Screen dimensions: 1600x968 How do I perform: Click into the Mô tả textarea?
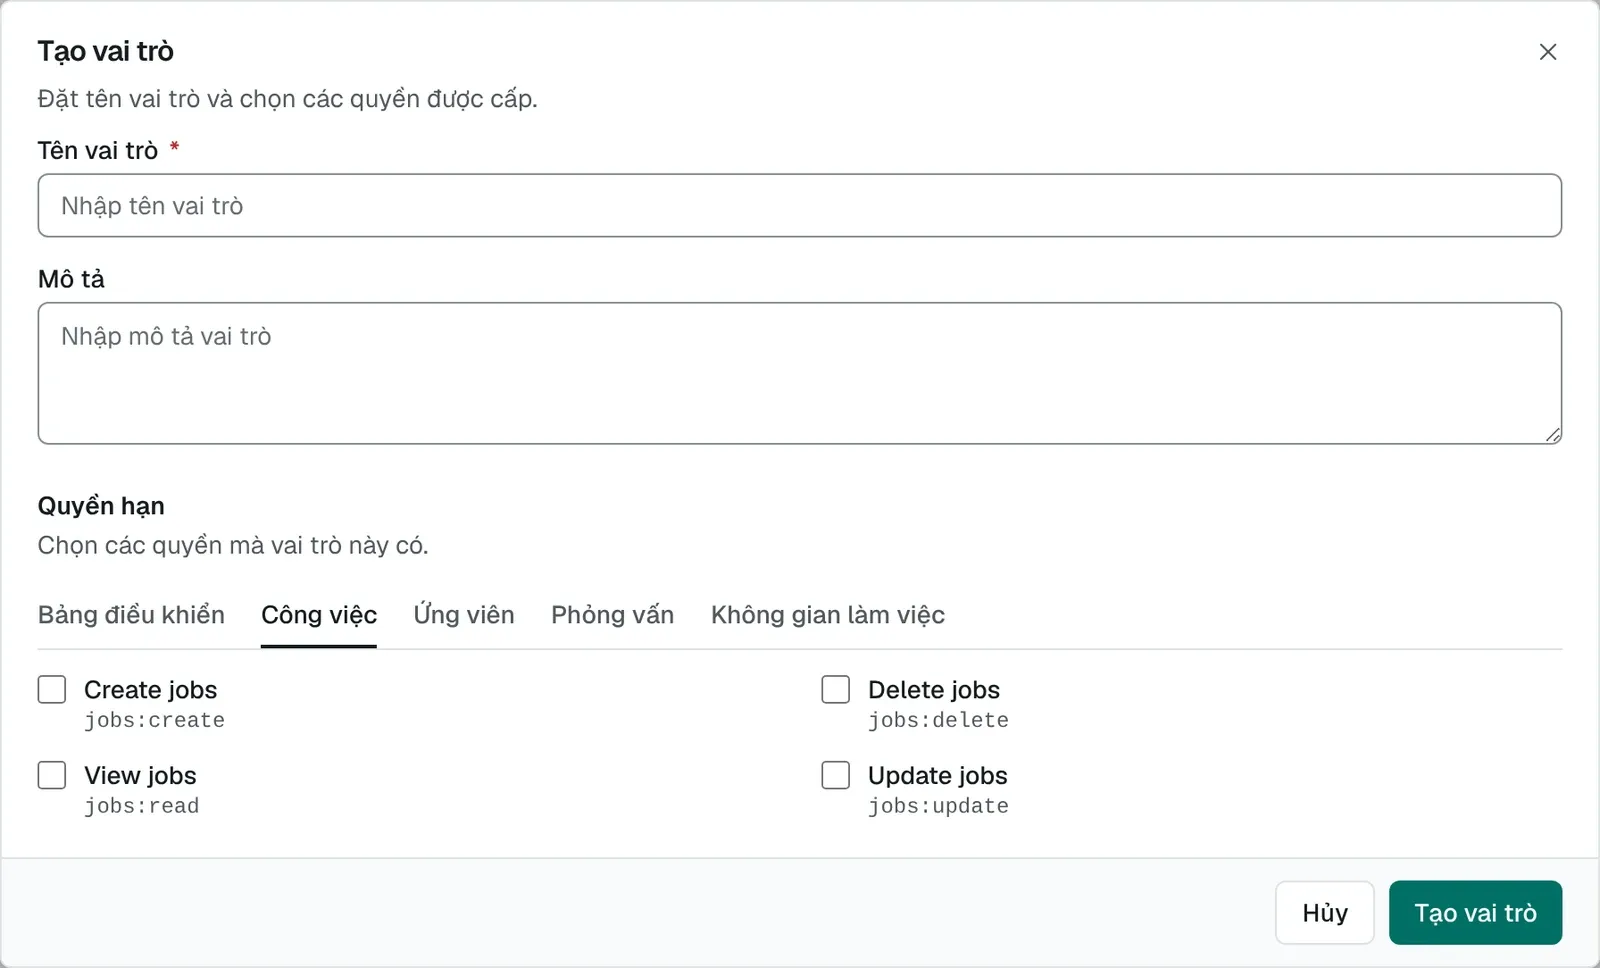click(800, 373)
